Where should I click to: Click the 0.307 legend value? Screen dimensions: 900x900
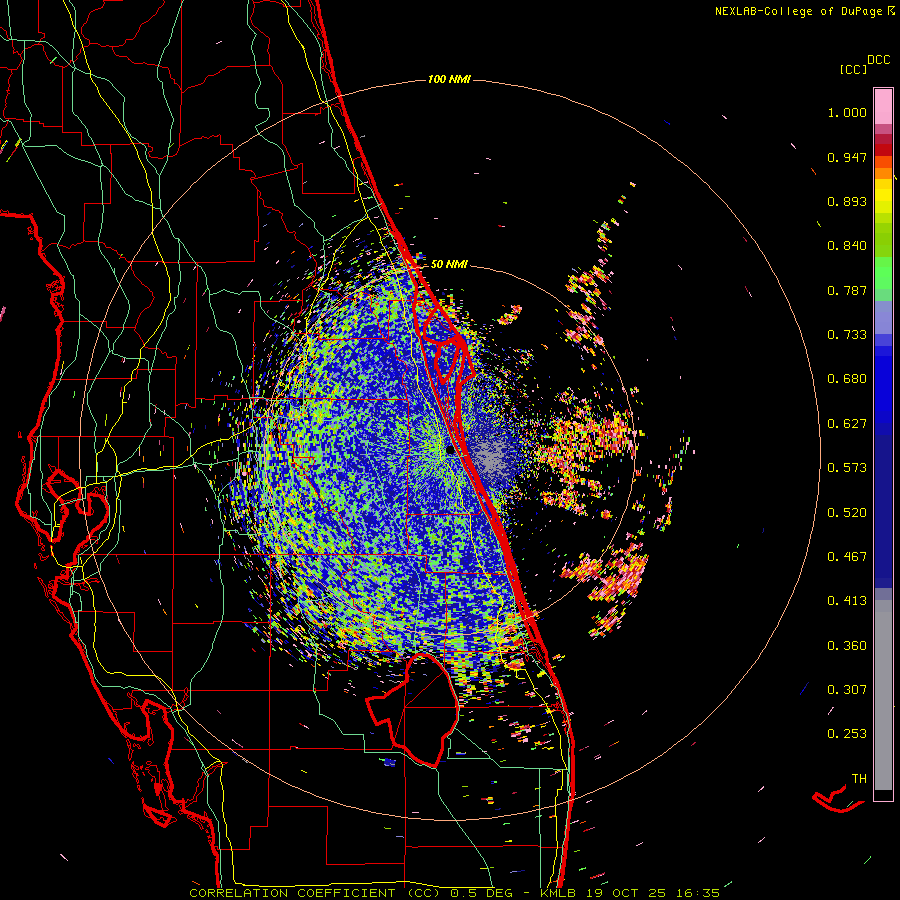[x=847, y=690]
